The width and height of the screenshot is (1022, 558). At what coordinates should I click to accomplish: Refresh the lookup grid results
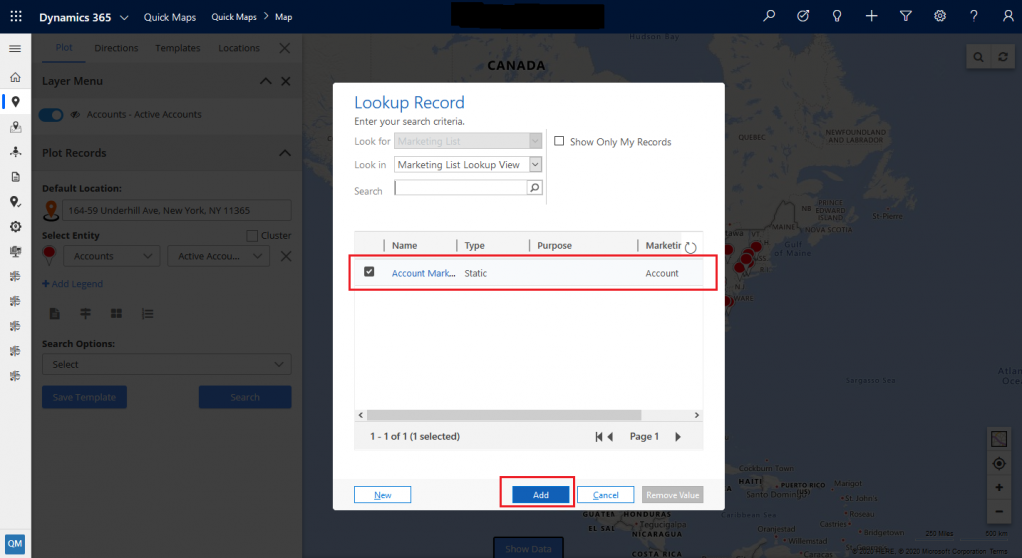point(691,247)
